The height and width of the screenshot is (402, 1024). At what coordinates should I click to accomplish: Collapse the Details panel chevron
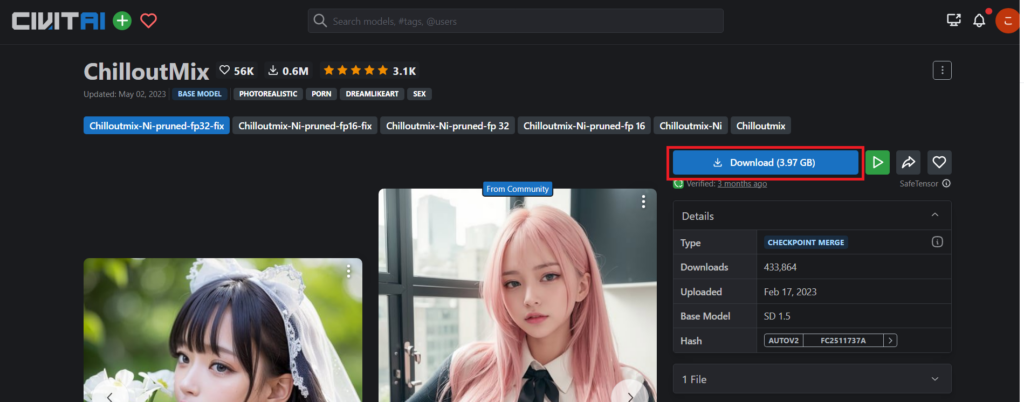[x=935, y=215]
